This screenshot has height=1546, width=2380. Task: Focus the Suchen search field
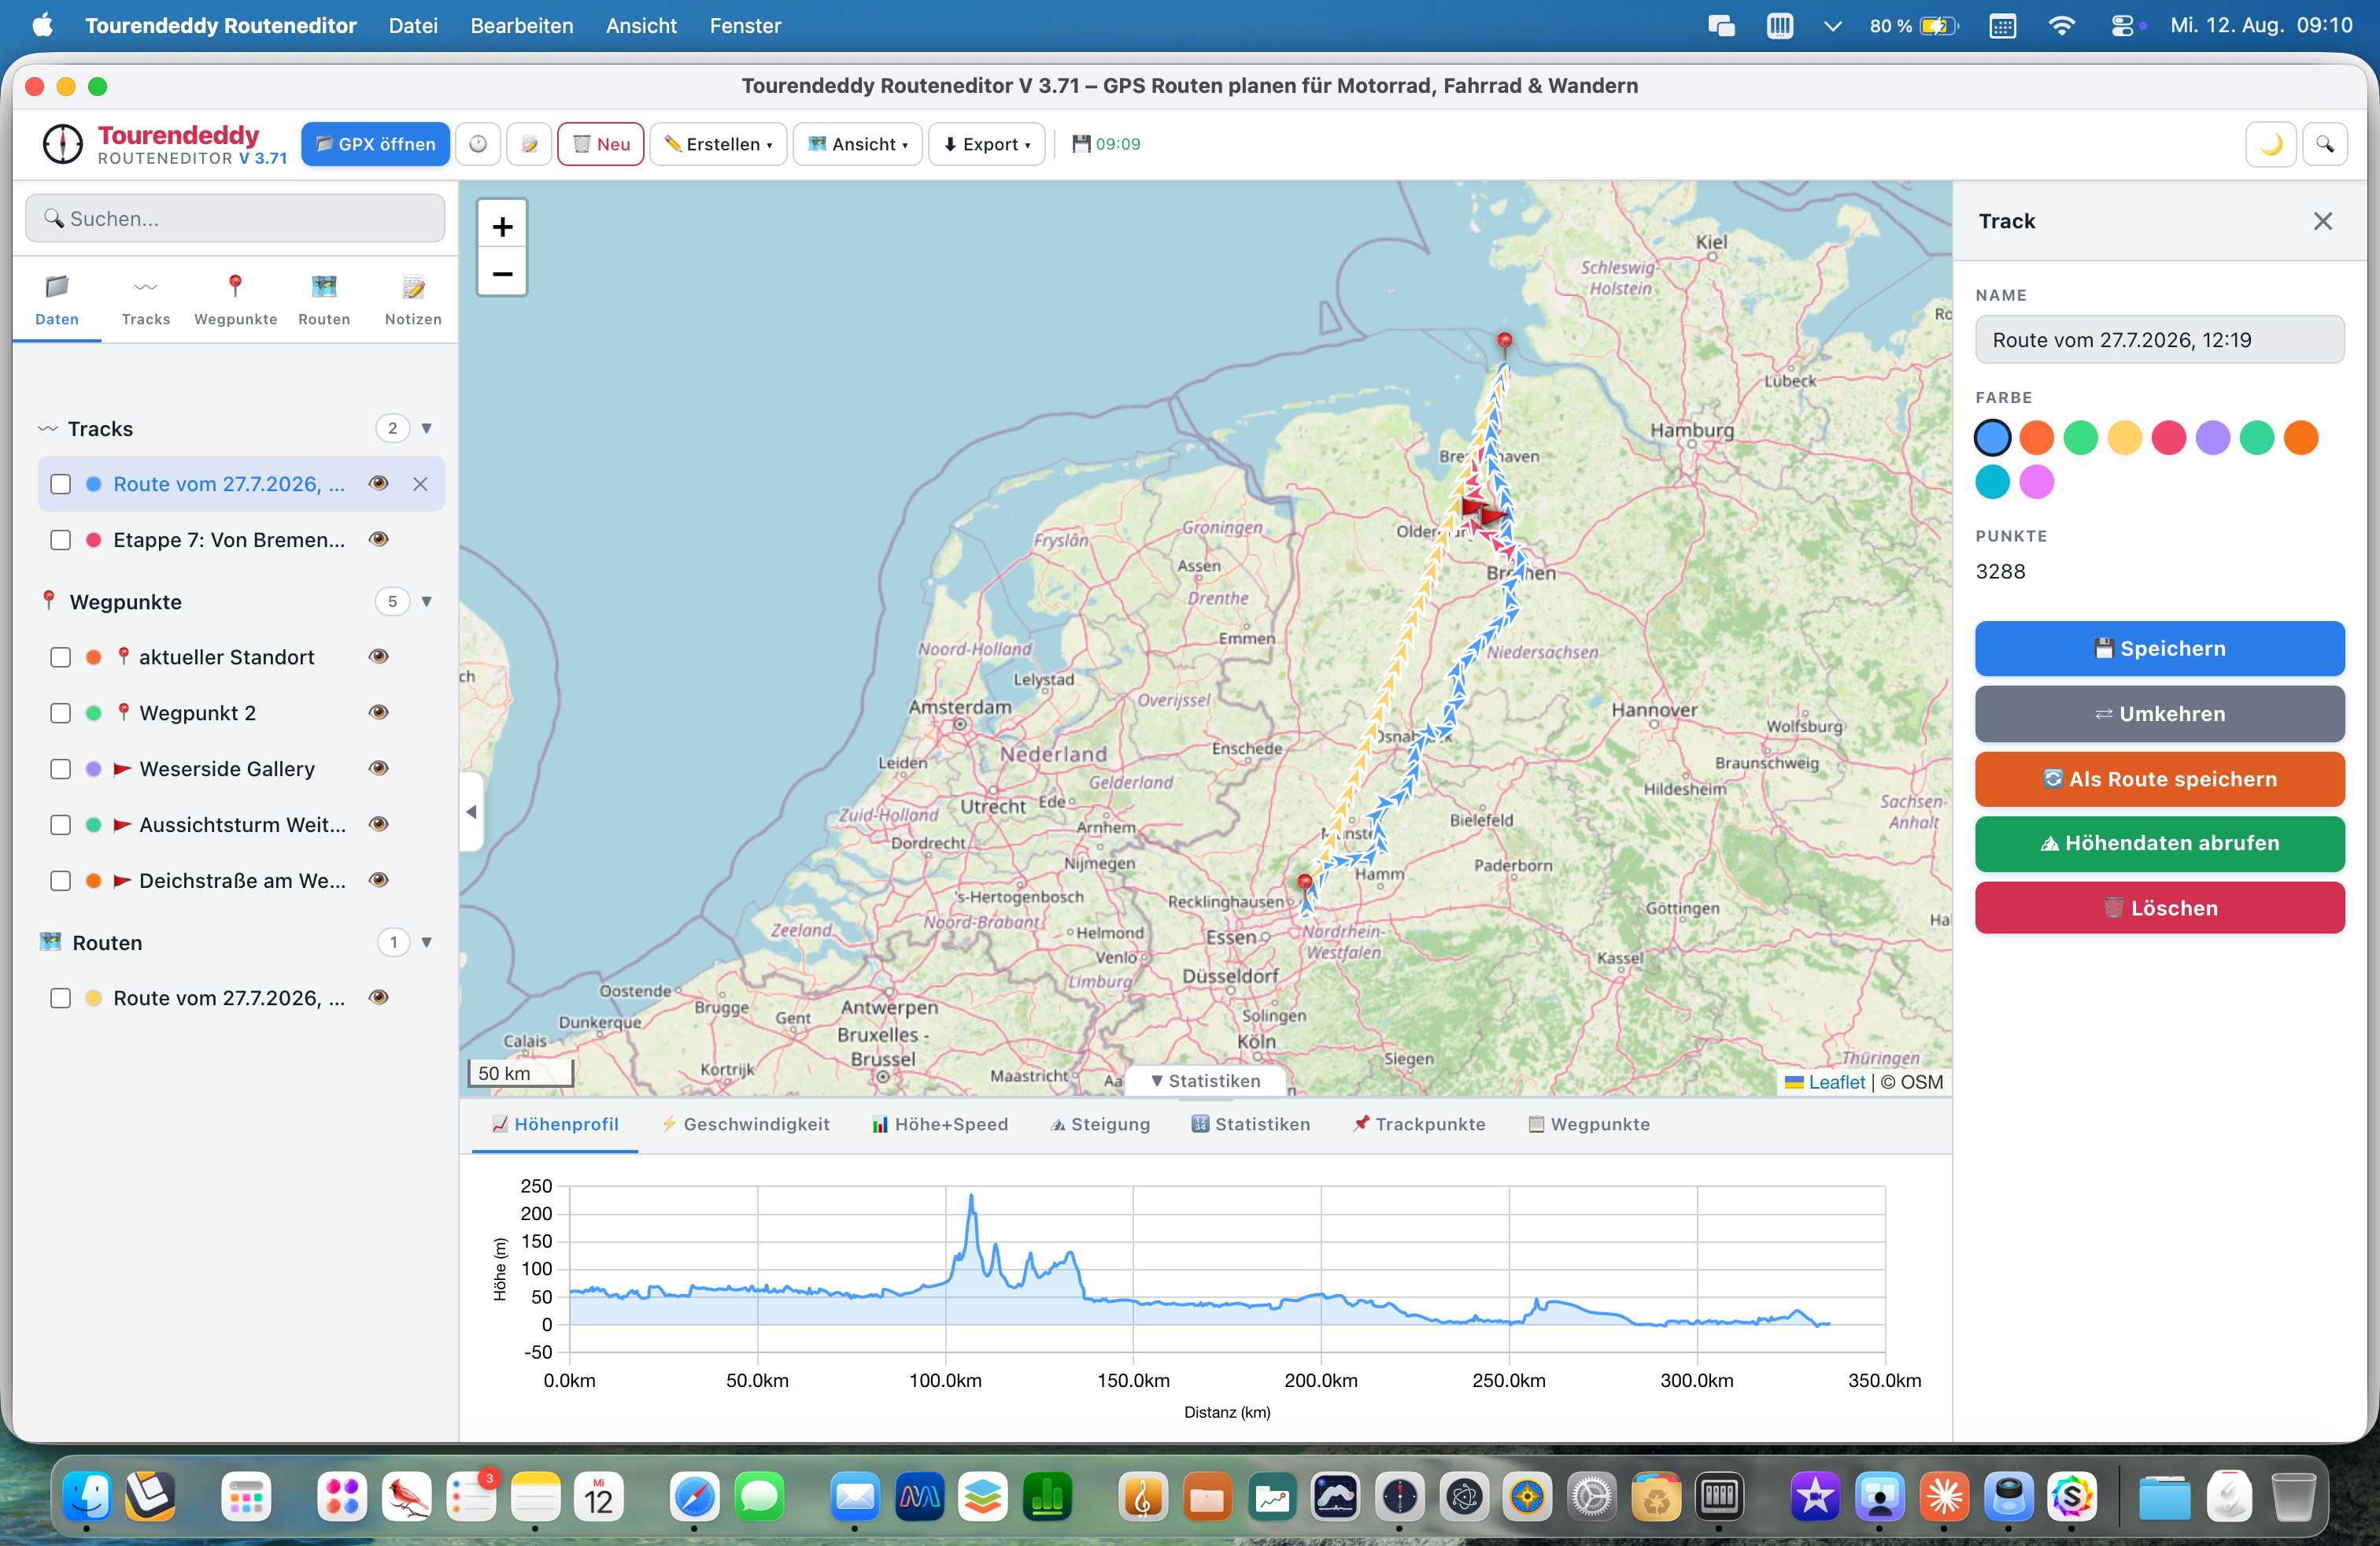click(235, 218)
